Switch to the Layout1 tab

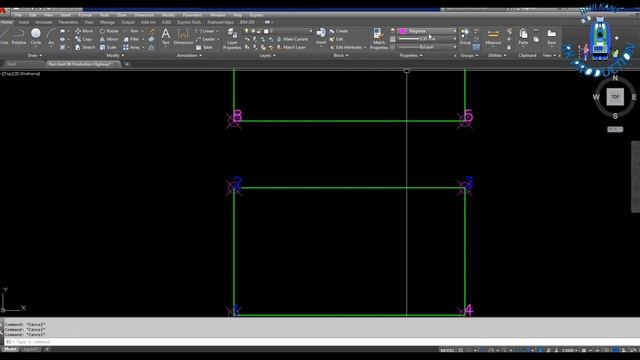31,349
